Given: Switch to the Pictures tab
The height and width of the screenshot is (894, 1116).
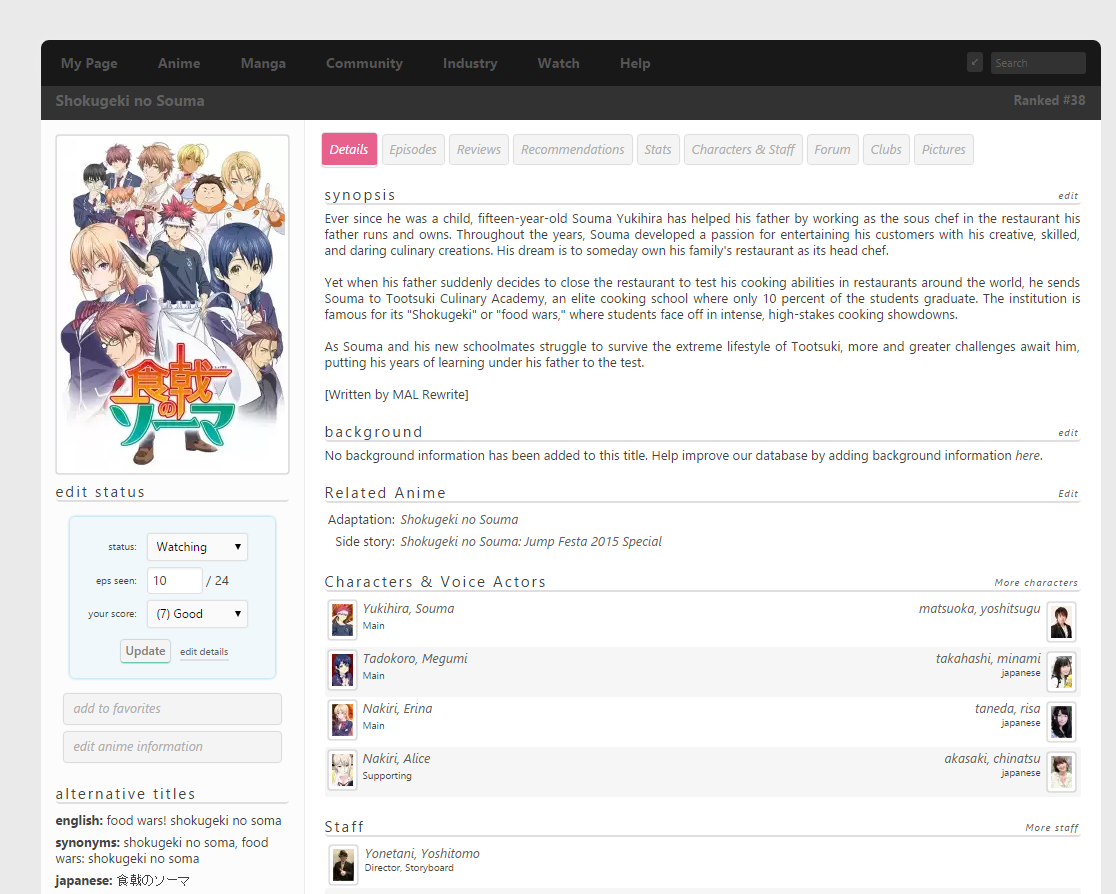Looking at the screenshot, I should point(943,149).
